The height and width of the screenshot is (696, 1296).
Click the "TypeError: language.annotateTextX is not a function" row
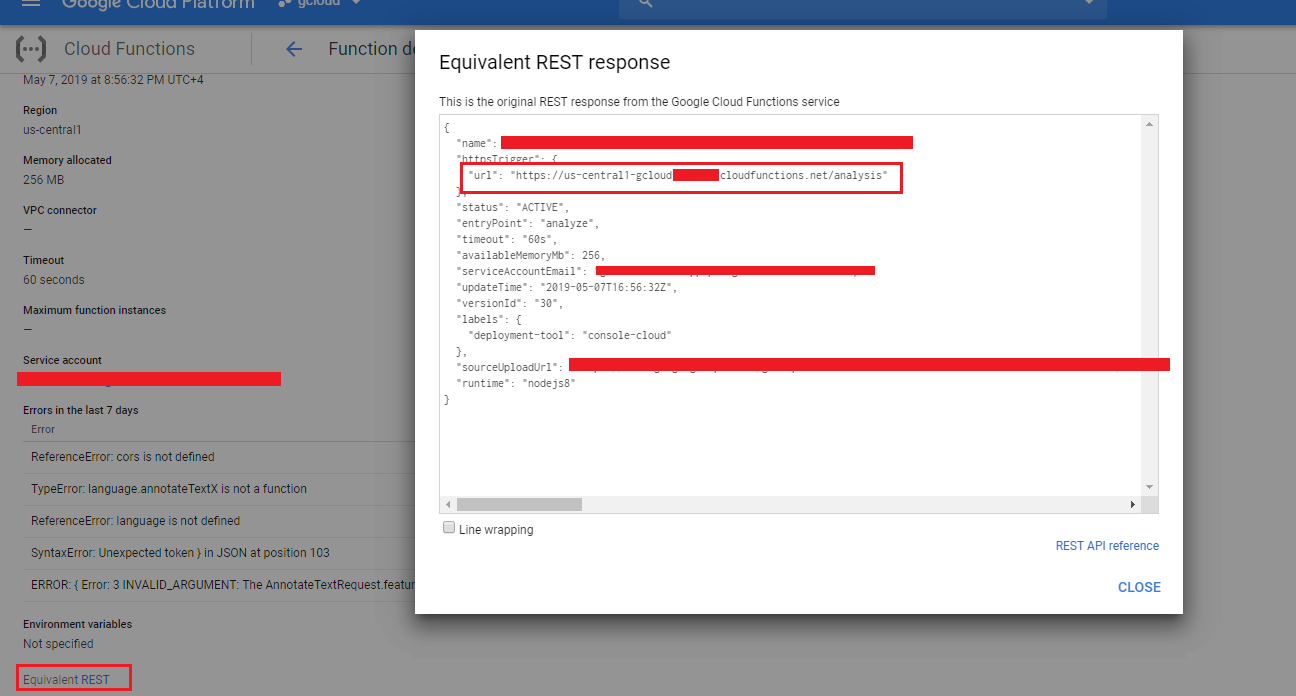point(220,489)
